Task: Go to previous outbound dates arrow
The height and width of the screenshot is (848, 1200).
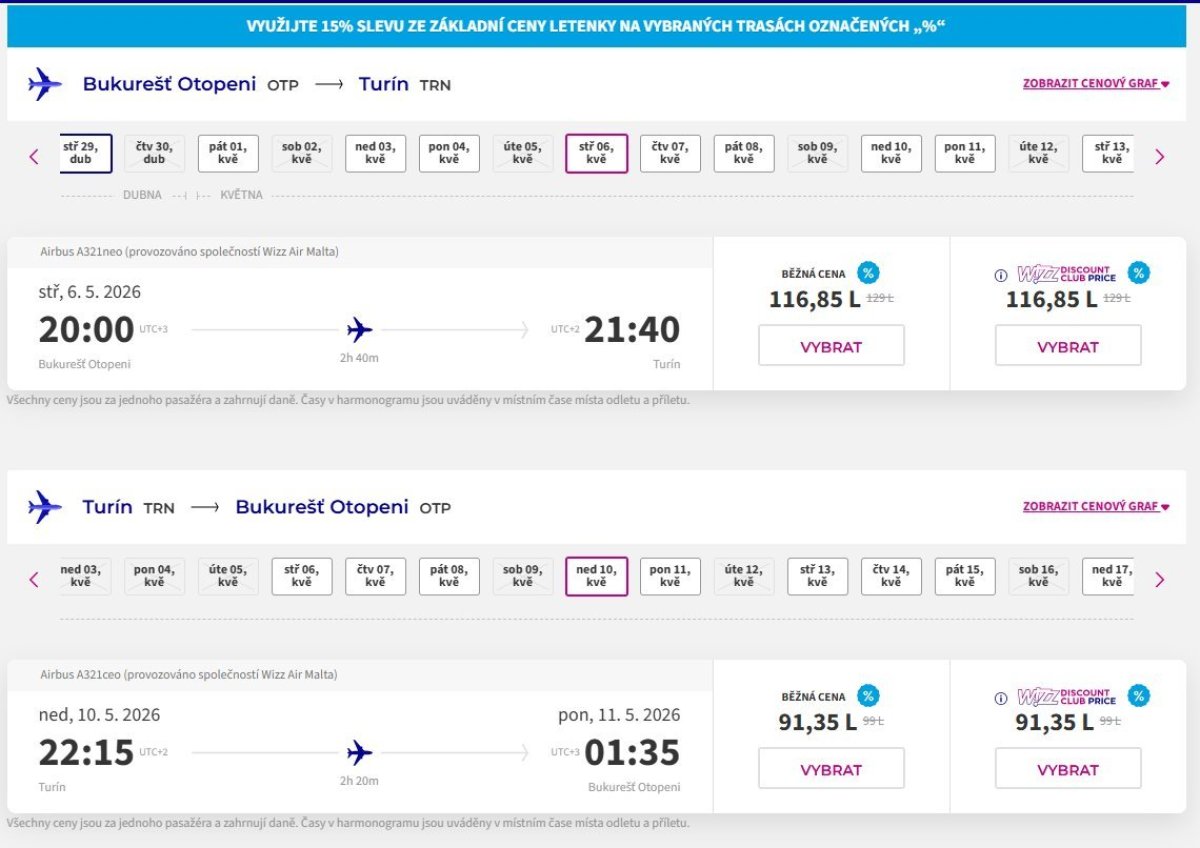Action: coord(34,156)
